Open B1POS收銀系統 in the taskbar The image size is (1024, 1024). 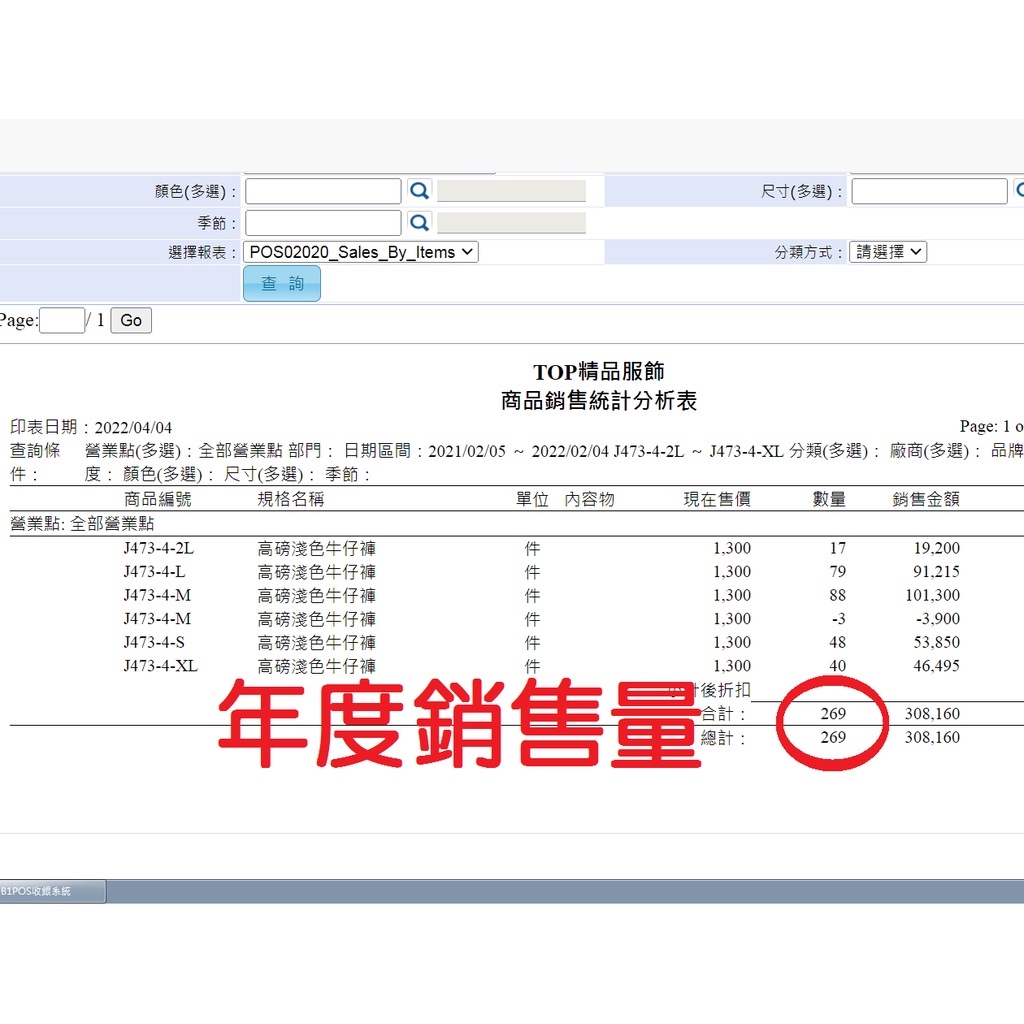(x=52, y=891)
